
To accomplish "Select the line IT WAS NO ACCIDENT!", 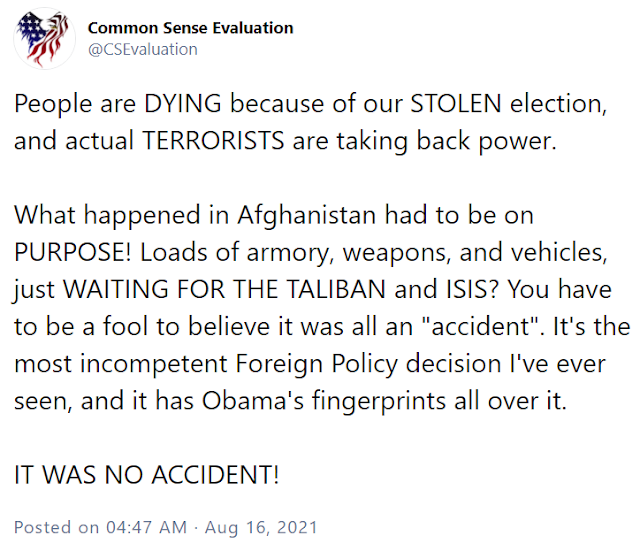I will click(x=147, y=475).
